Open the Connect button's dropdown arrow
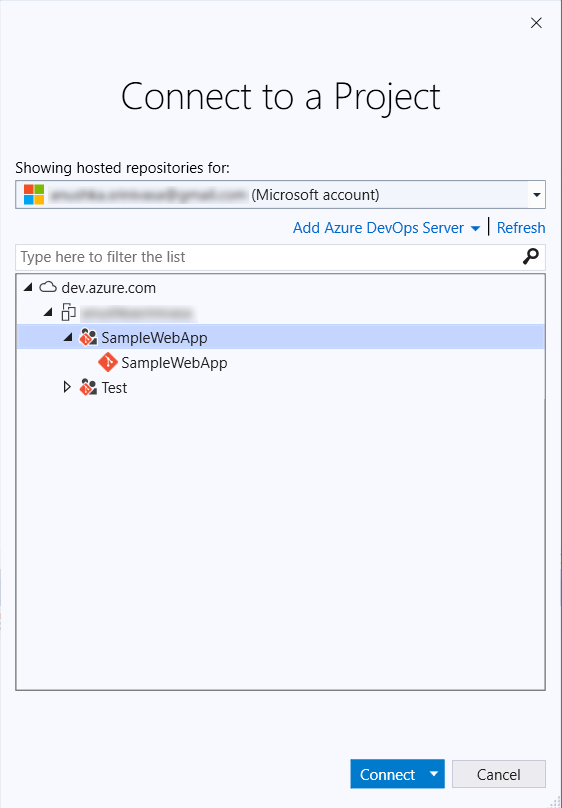562x808 pixels. tap(434, 773)
